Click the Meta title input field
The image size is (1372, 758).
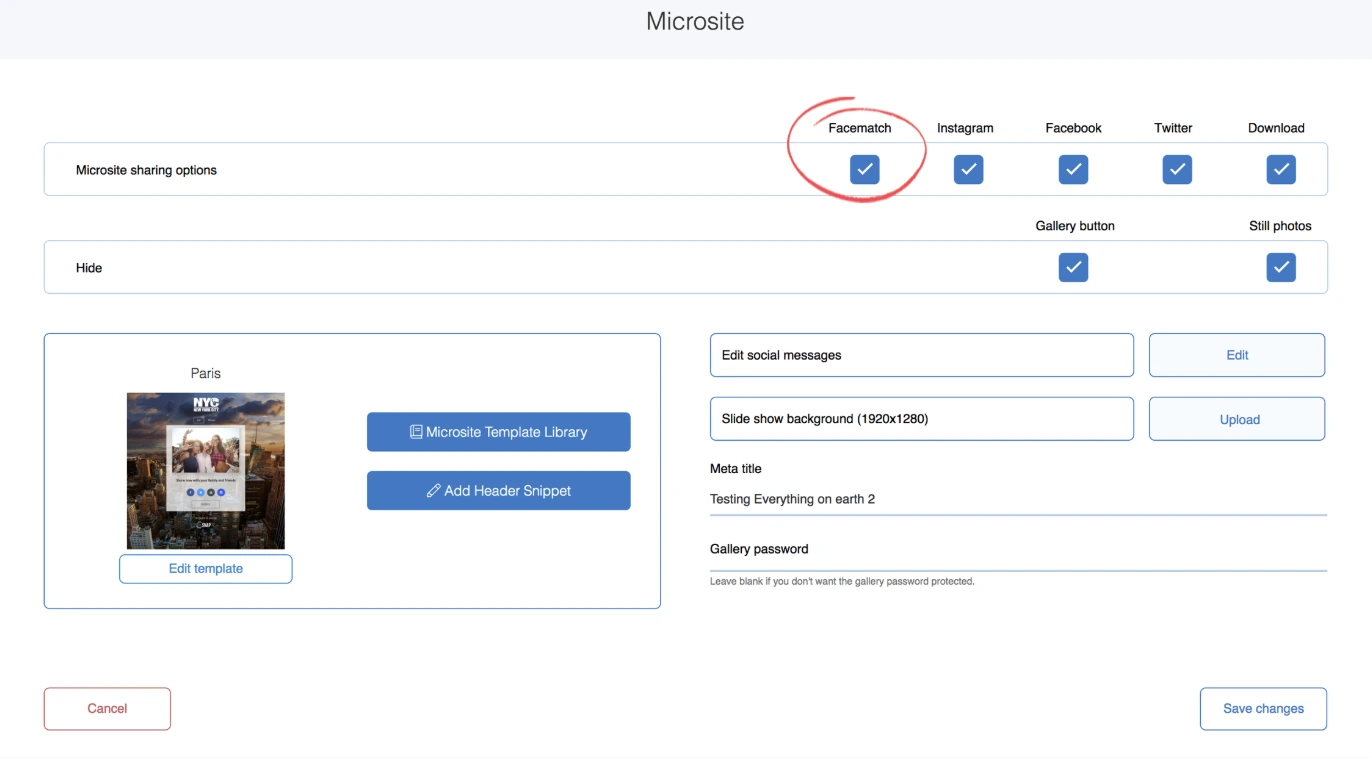coord(1018,499)
